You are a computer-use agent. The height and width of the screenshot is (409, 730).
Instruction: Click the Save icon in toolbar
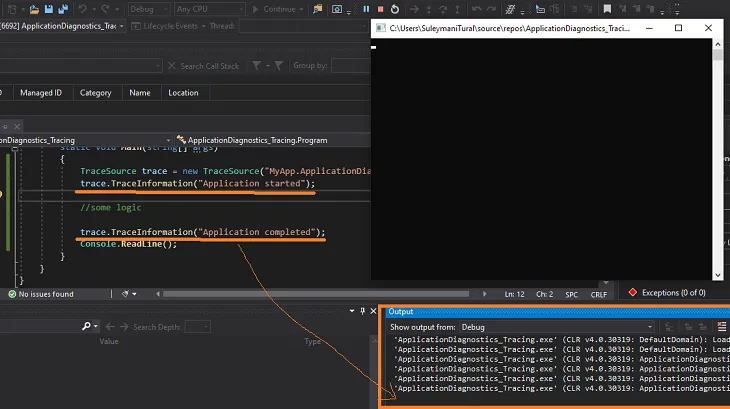click(x=48, y=9)
